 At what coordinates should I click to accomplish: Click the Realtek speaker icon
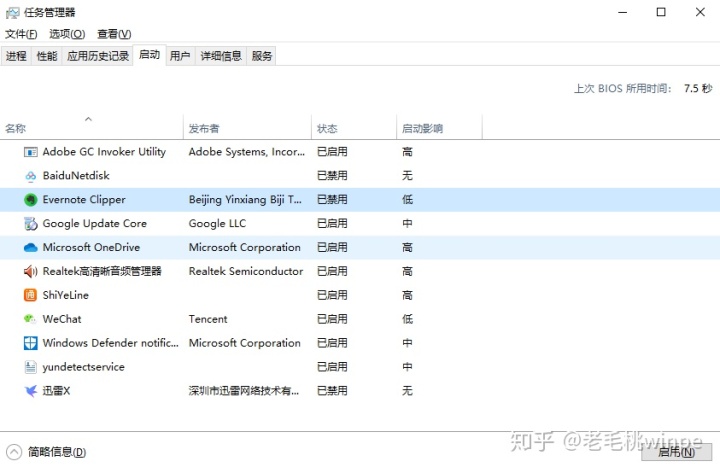[x=31, y=271]
